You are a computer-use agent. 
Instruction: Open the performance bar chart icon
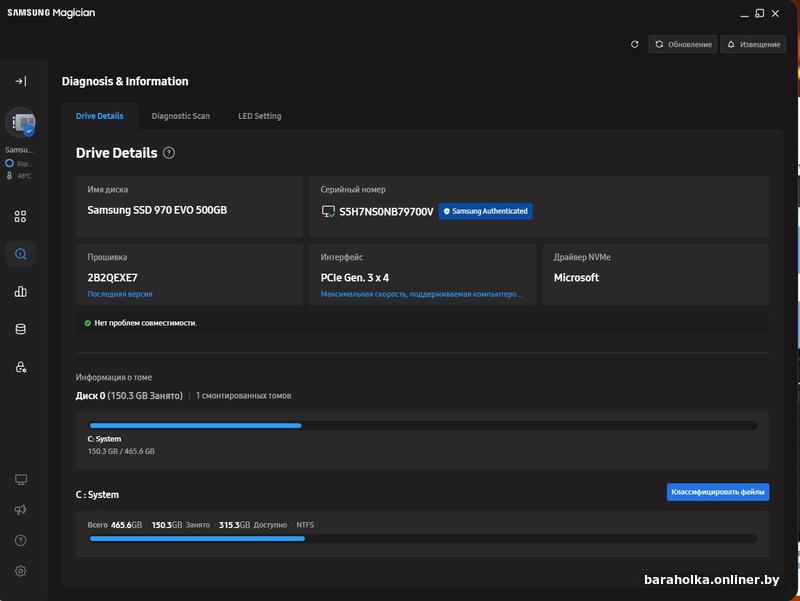(20, 292)
